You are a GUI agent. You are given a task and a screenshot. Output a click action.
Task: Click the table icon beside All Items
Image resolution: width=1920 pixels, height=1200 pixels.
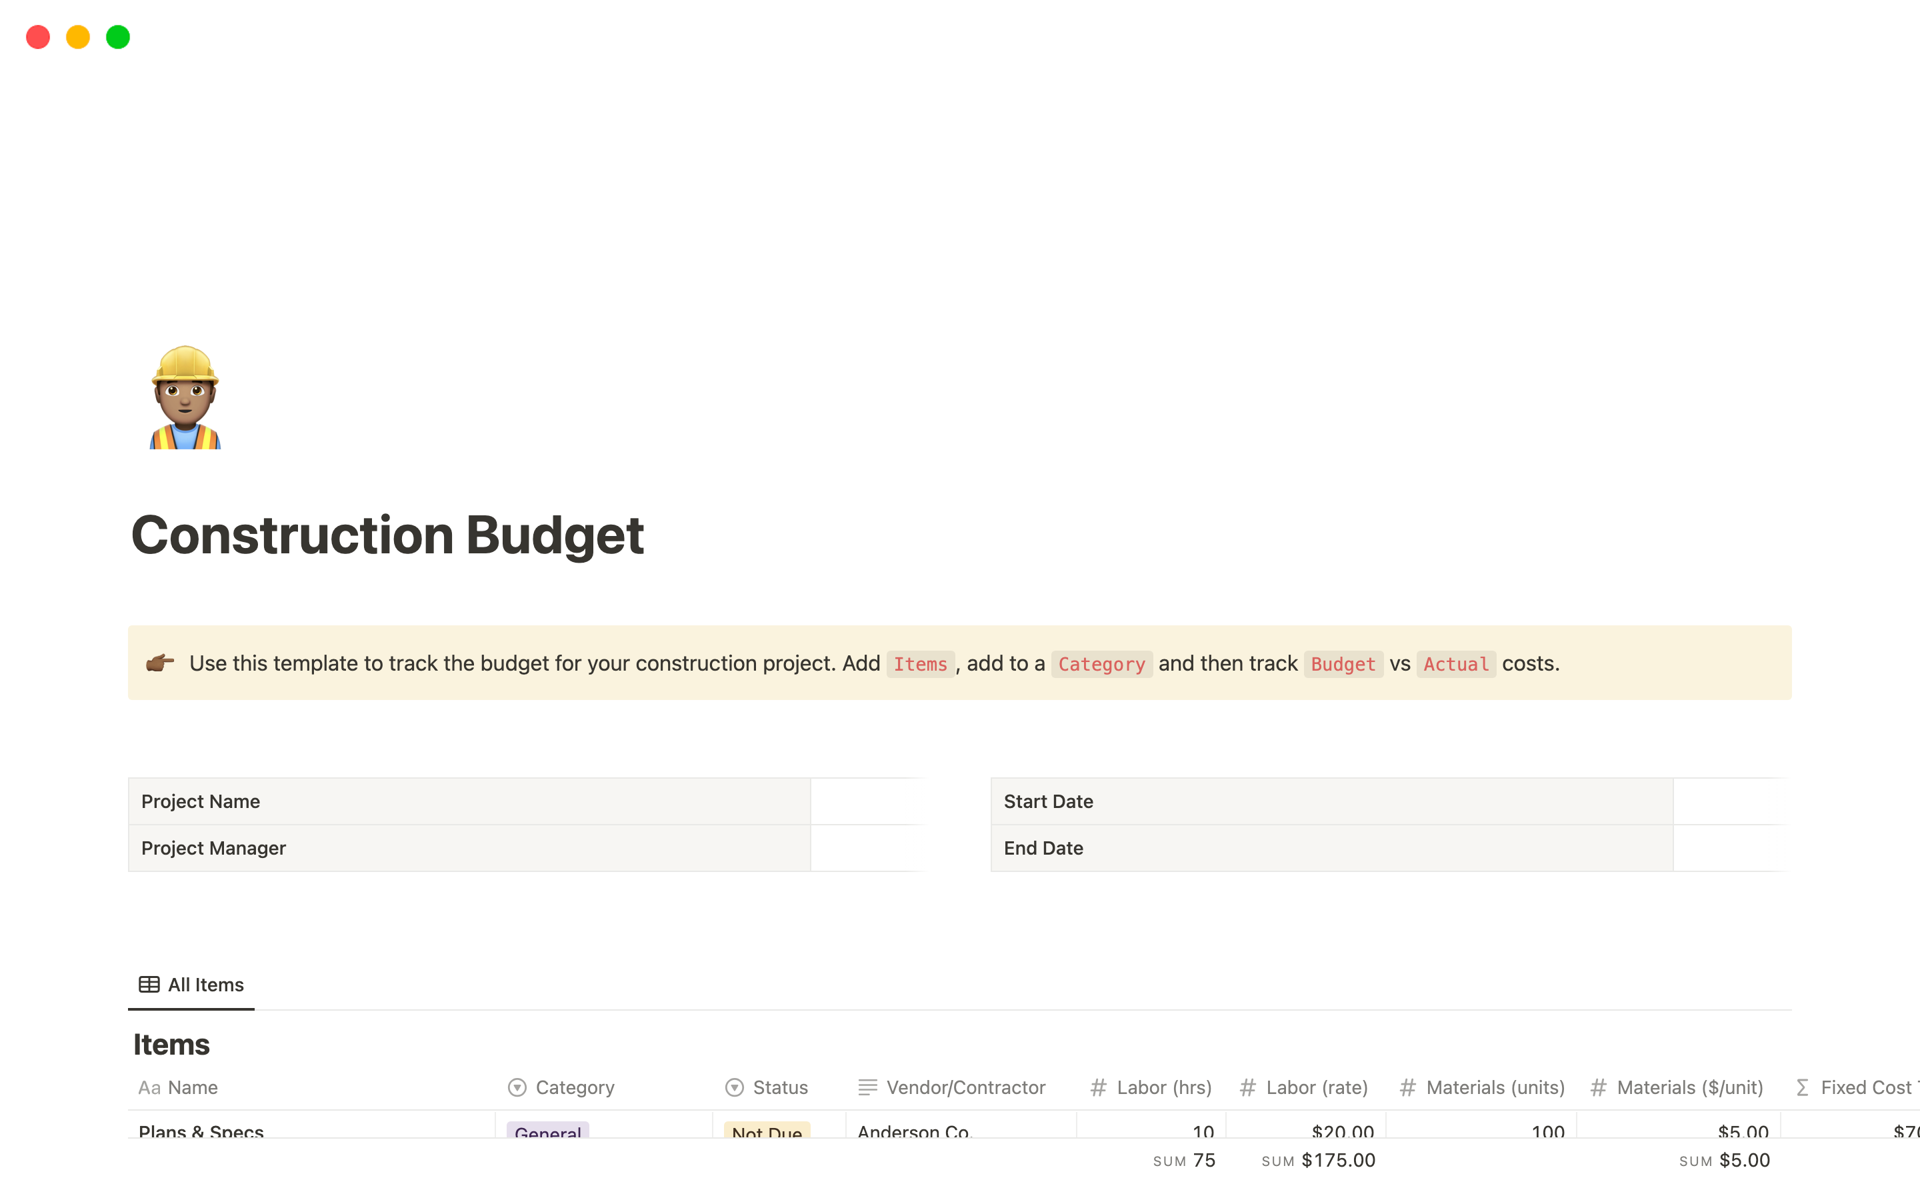click(149, 985)
